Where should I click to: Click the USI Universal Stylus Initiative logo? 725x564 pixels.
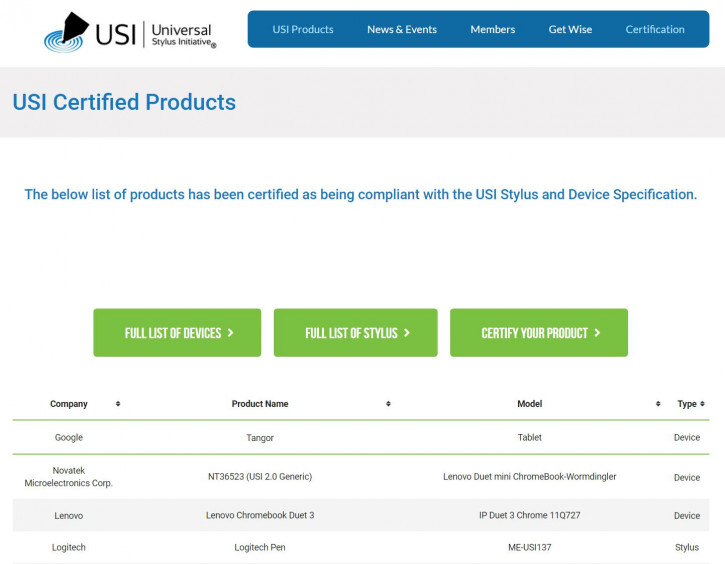[x=130, y=33]
